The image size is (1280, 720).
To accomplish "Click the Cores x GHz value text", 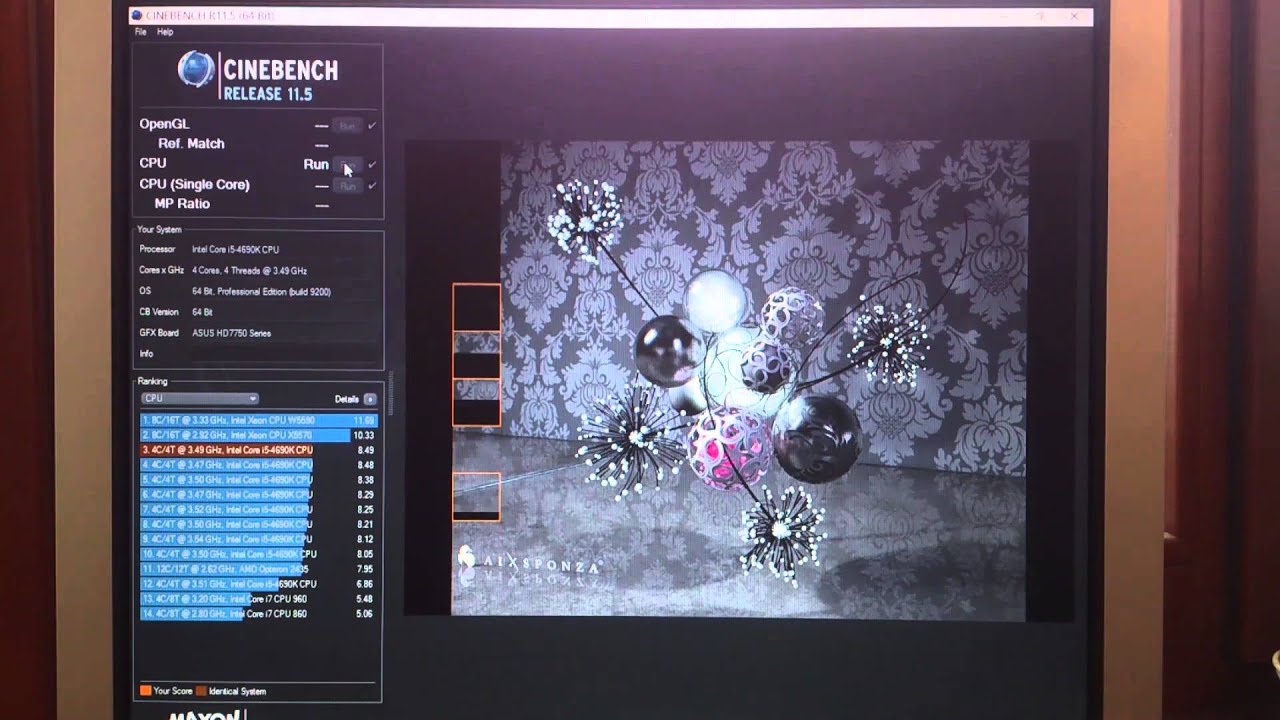I will pyautogui.click(x=249, y=270).
